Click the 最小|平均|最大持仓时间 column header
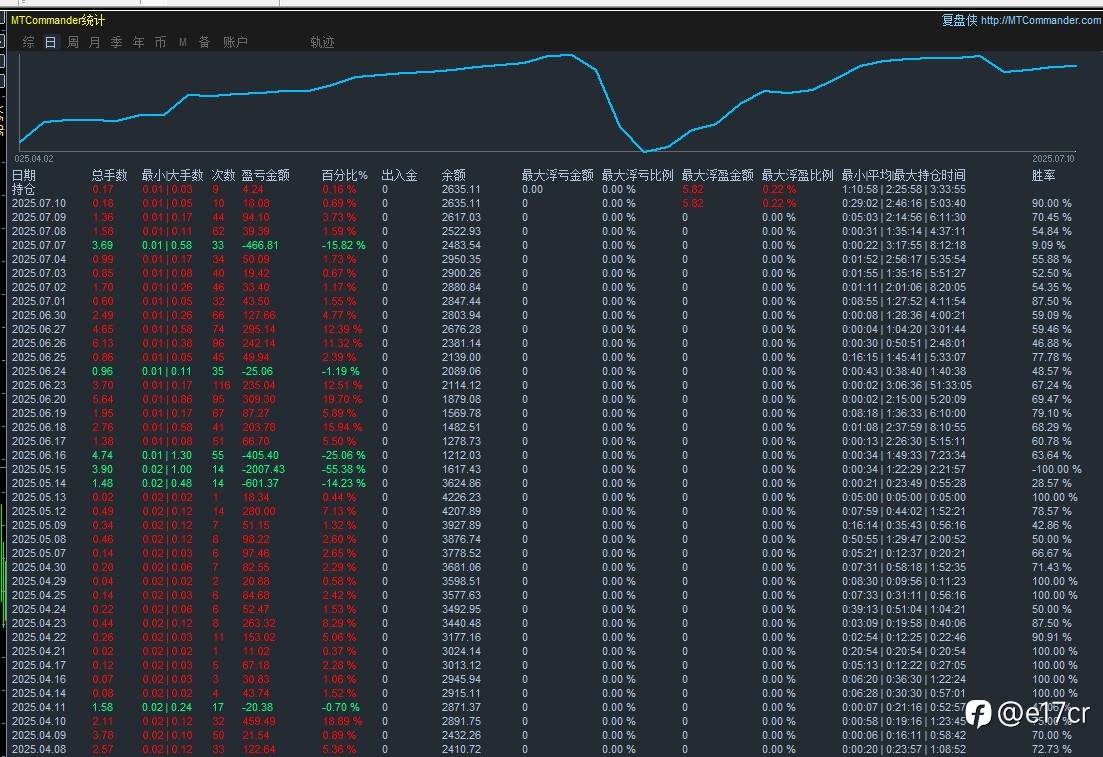 click(904, 175)
